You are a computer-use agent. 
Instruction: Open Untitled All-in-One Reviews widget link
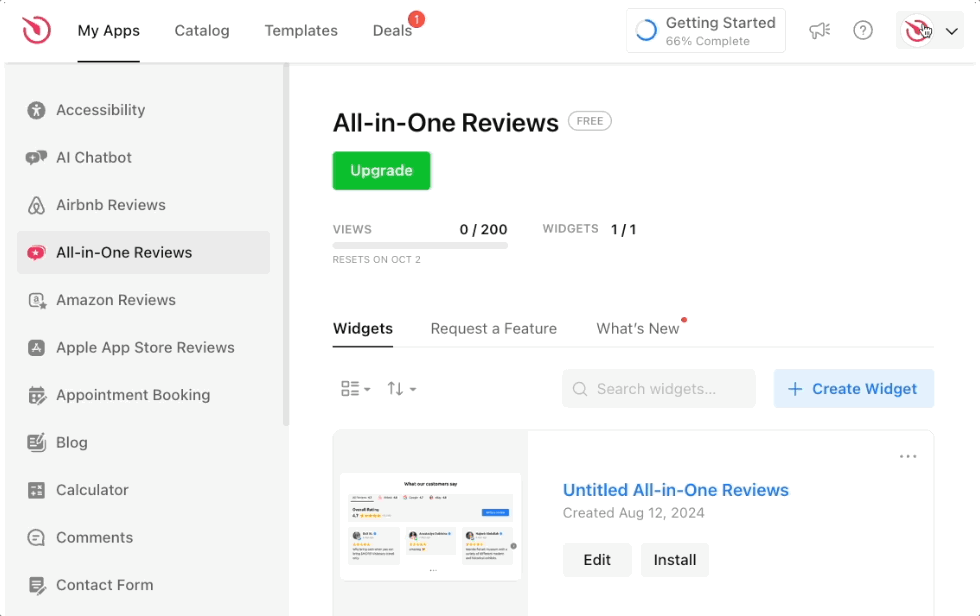(x=676, y=490)
